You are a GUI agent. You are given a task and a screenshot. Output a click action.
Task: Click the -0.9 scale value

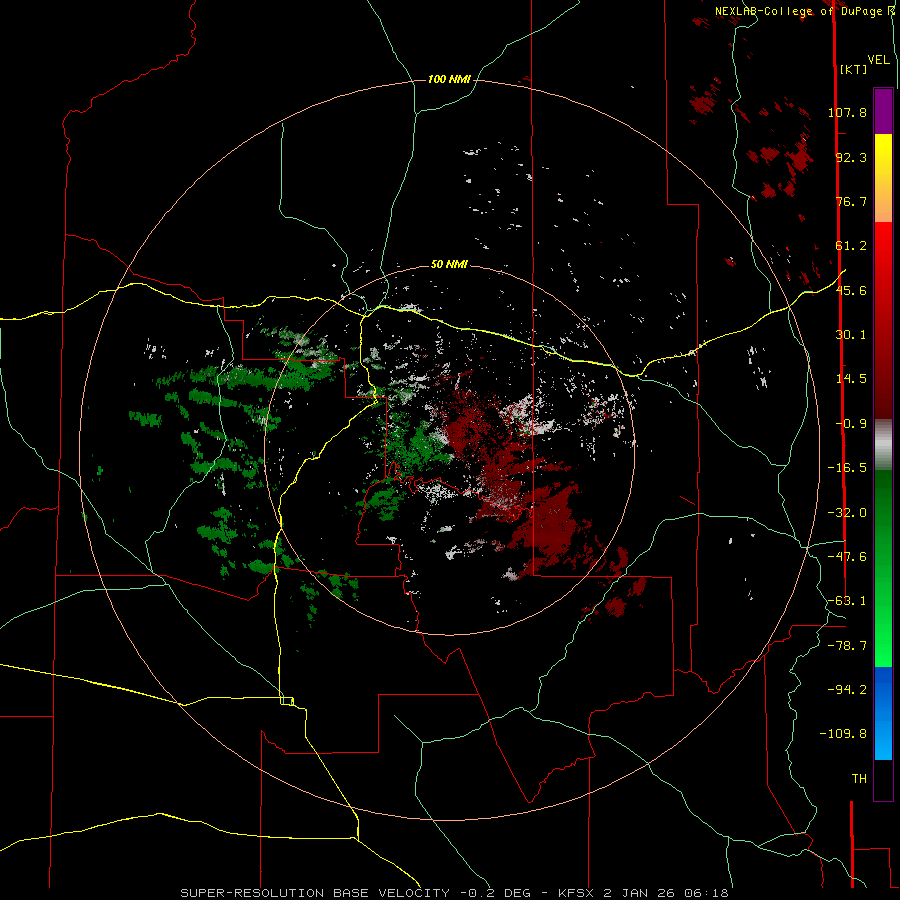pos(851,424)
